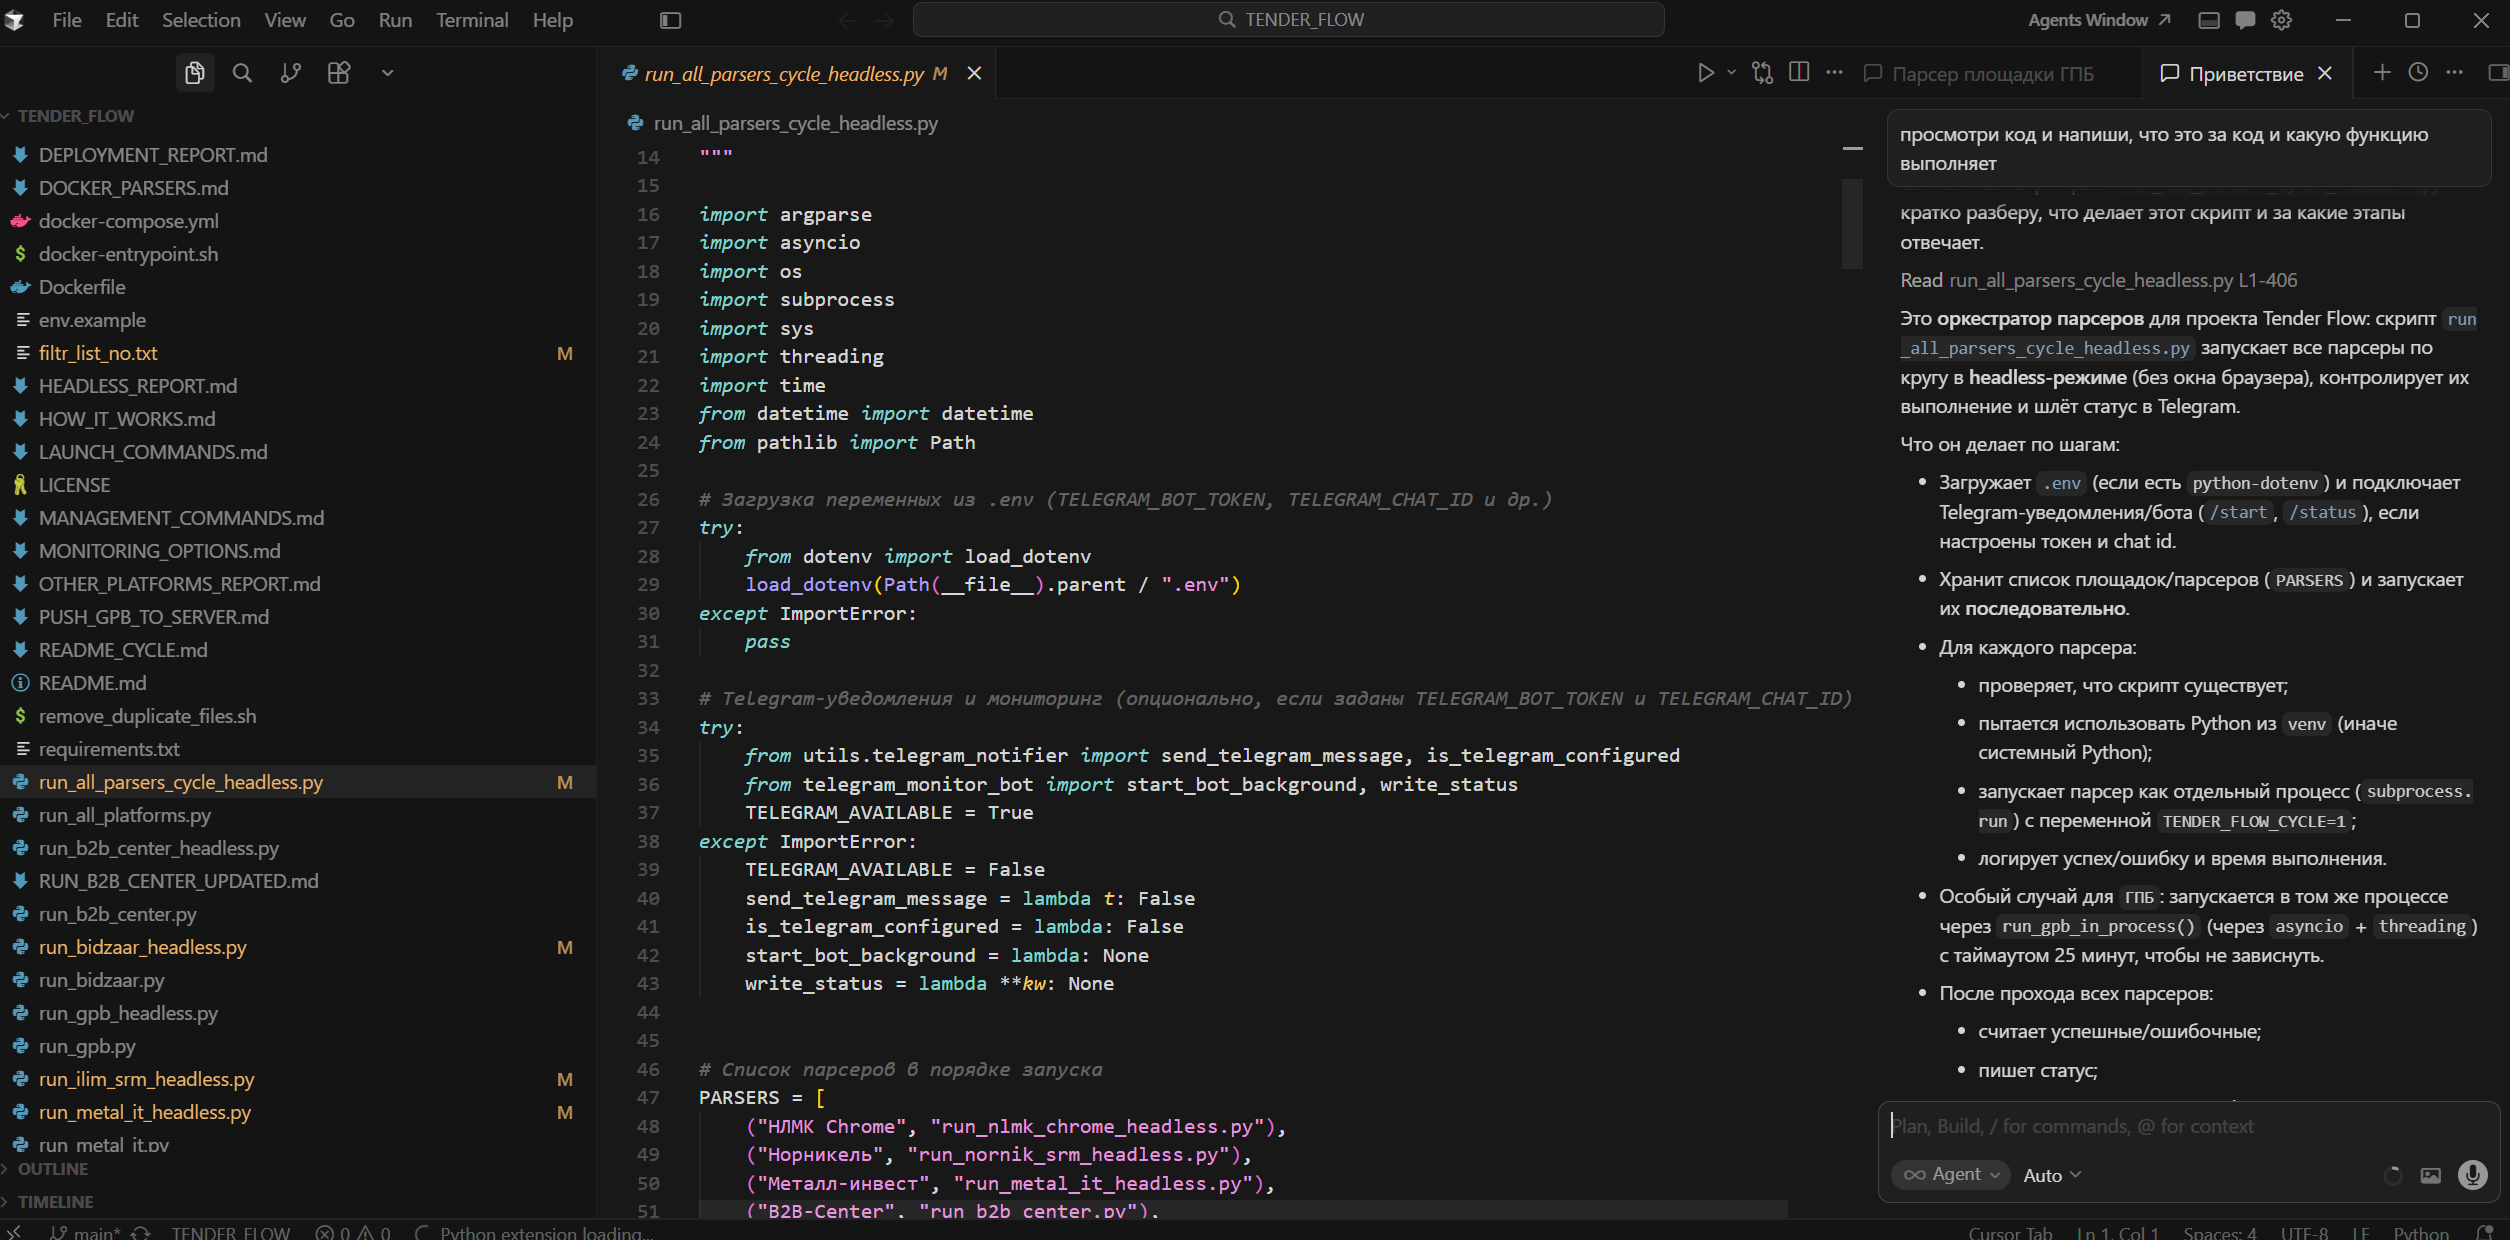Attach an image via image icon

pos(2431,1175)
